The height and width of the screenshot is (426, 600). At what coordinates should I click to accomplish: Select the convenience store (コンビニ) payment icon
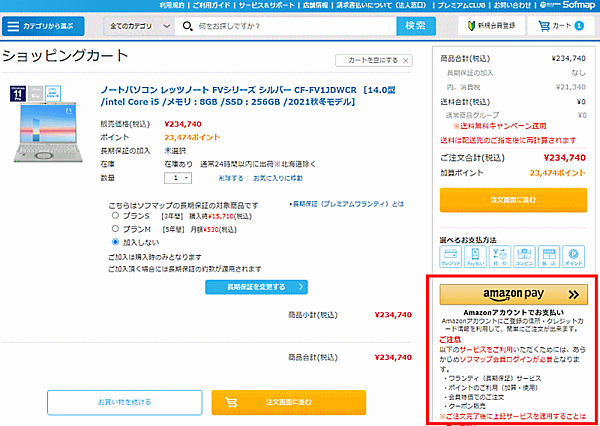[524, 256]
